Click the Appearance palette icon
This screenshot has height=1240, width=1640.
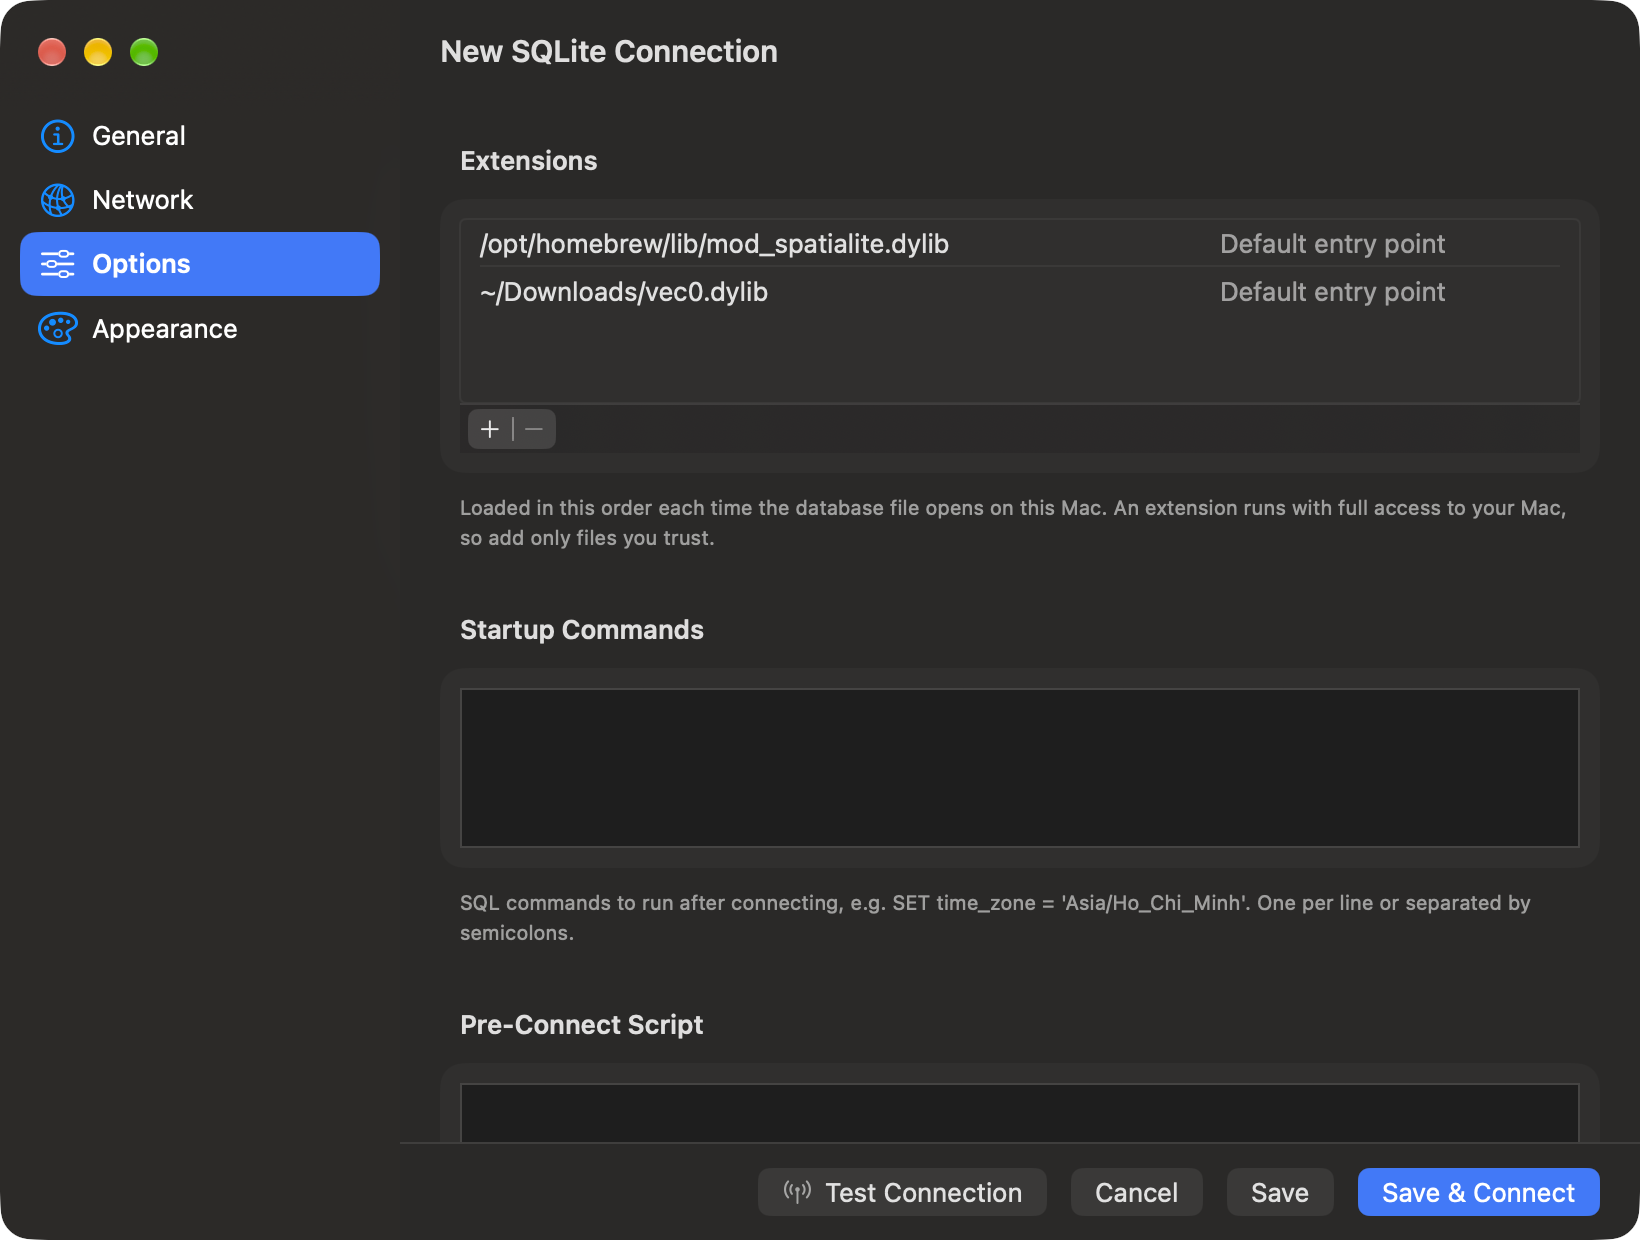pos(57,328)
